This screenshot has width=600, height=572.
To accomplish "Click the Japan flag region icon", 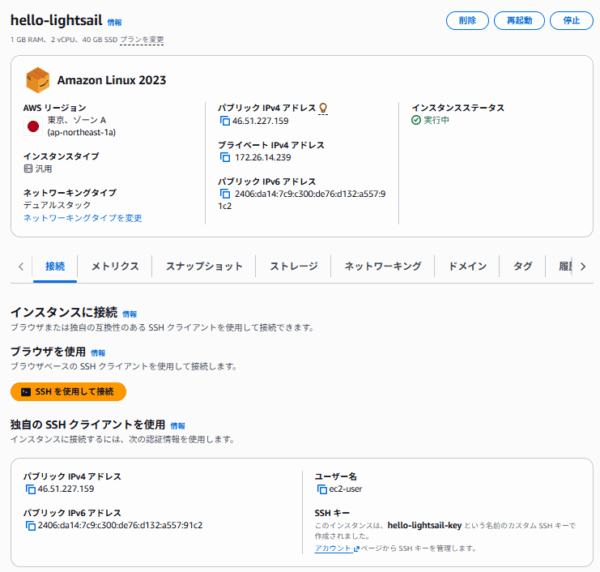I will click(33, 126).
